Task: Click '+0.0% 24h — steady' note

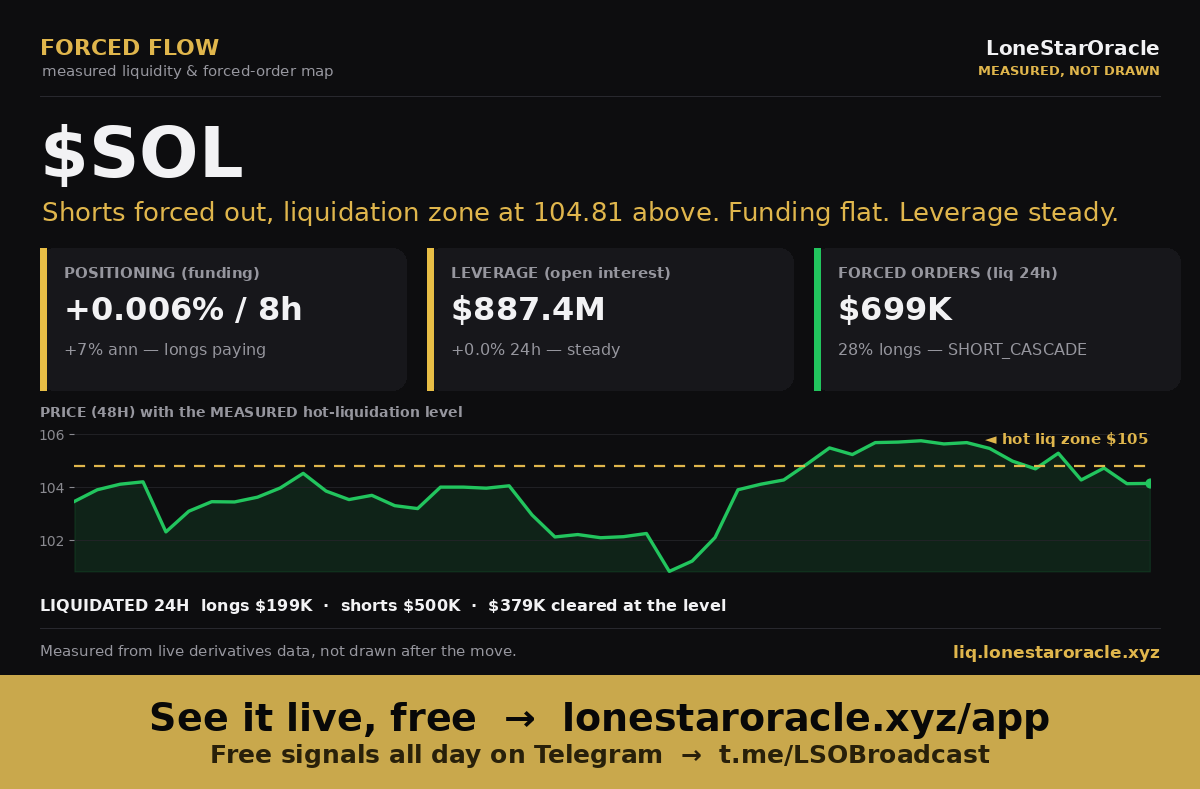Action: [536, 350]
